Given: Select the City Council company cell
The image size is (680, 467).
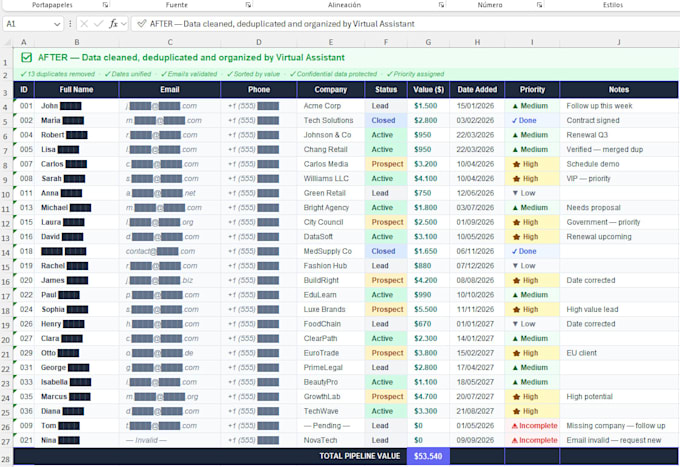Looking at the screenshot, I should click(330, 222).
